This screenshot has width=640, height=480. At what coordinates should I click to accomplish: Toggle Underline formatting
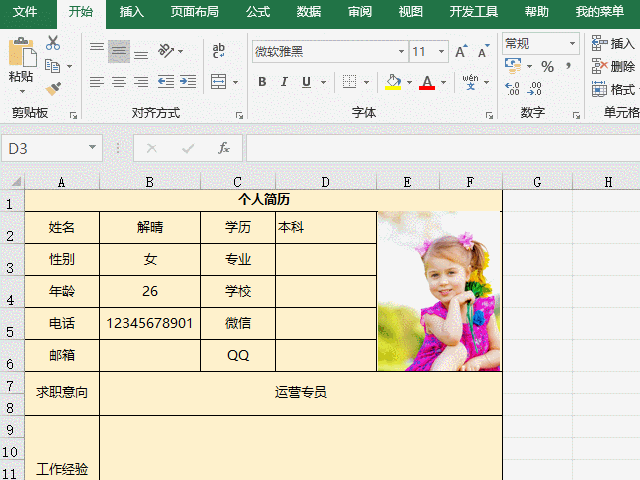(306, 82)
